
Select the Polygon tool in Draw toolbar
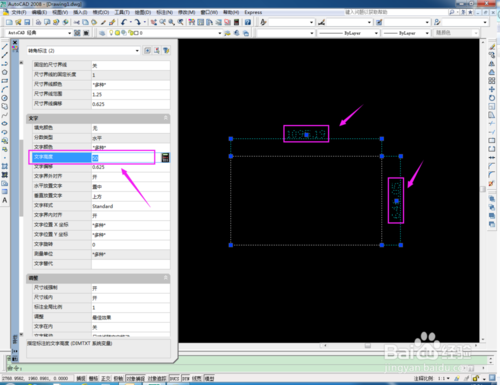(5, 72)
